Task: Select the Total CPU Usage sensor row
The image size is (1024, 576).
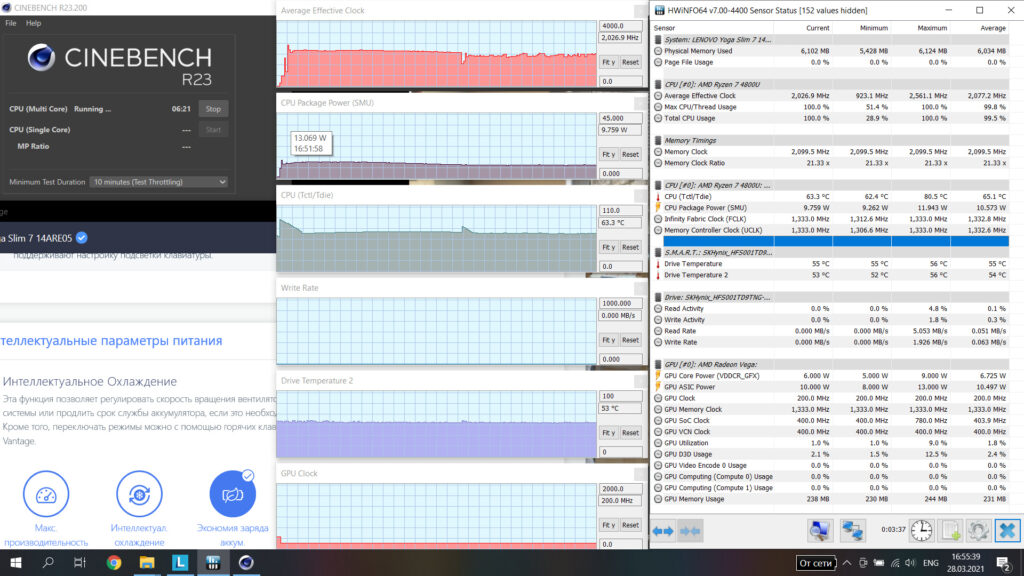Action: 831,118
